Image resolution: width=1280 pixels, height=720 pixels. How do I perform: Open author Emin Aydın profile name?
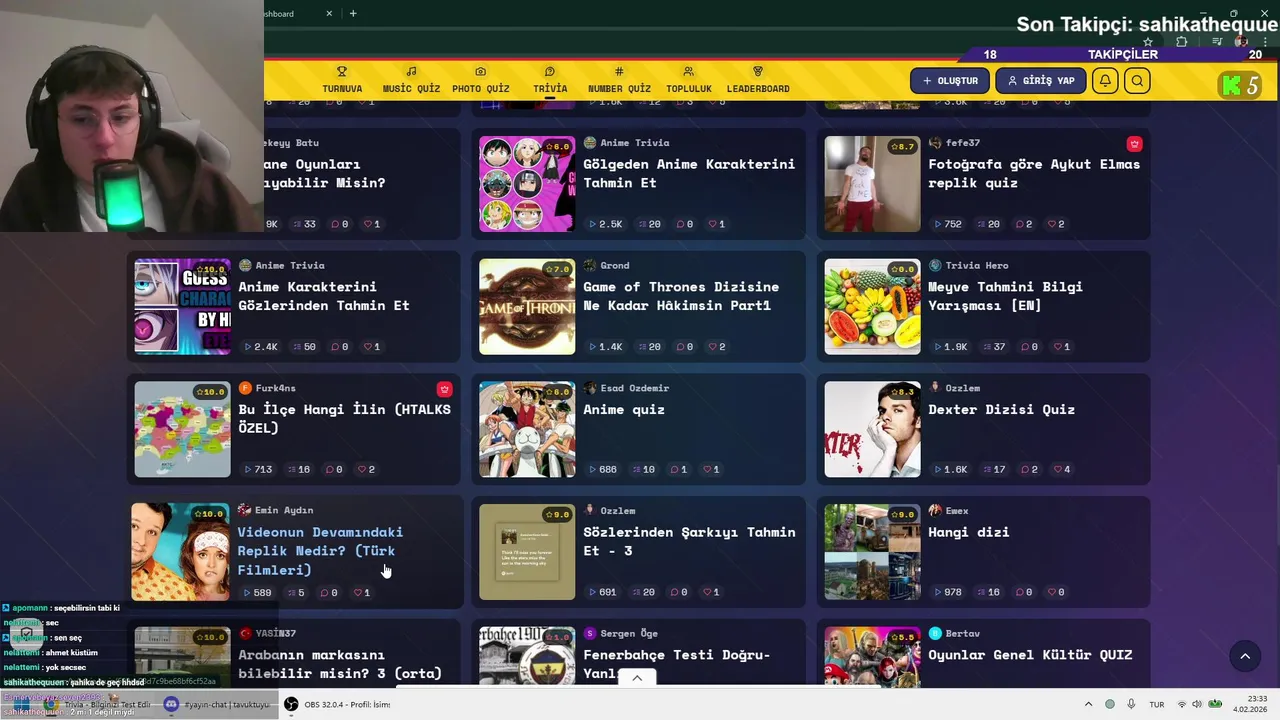coord(284,510)
